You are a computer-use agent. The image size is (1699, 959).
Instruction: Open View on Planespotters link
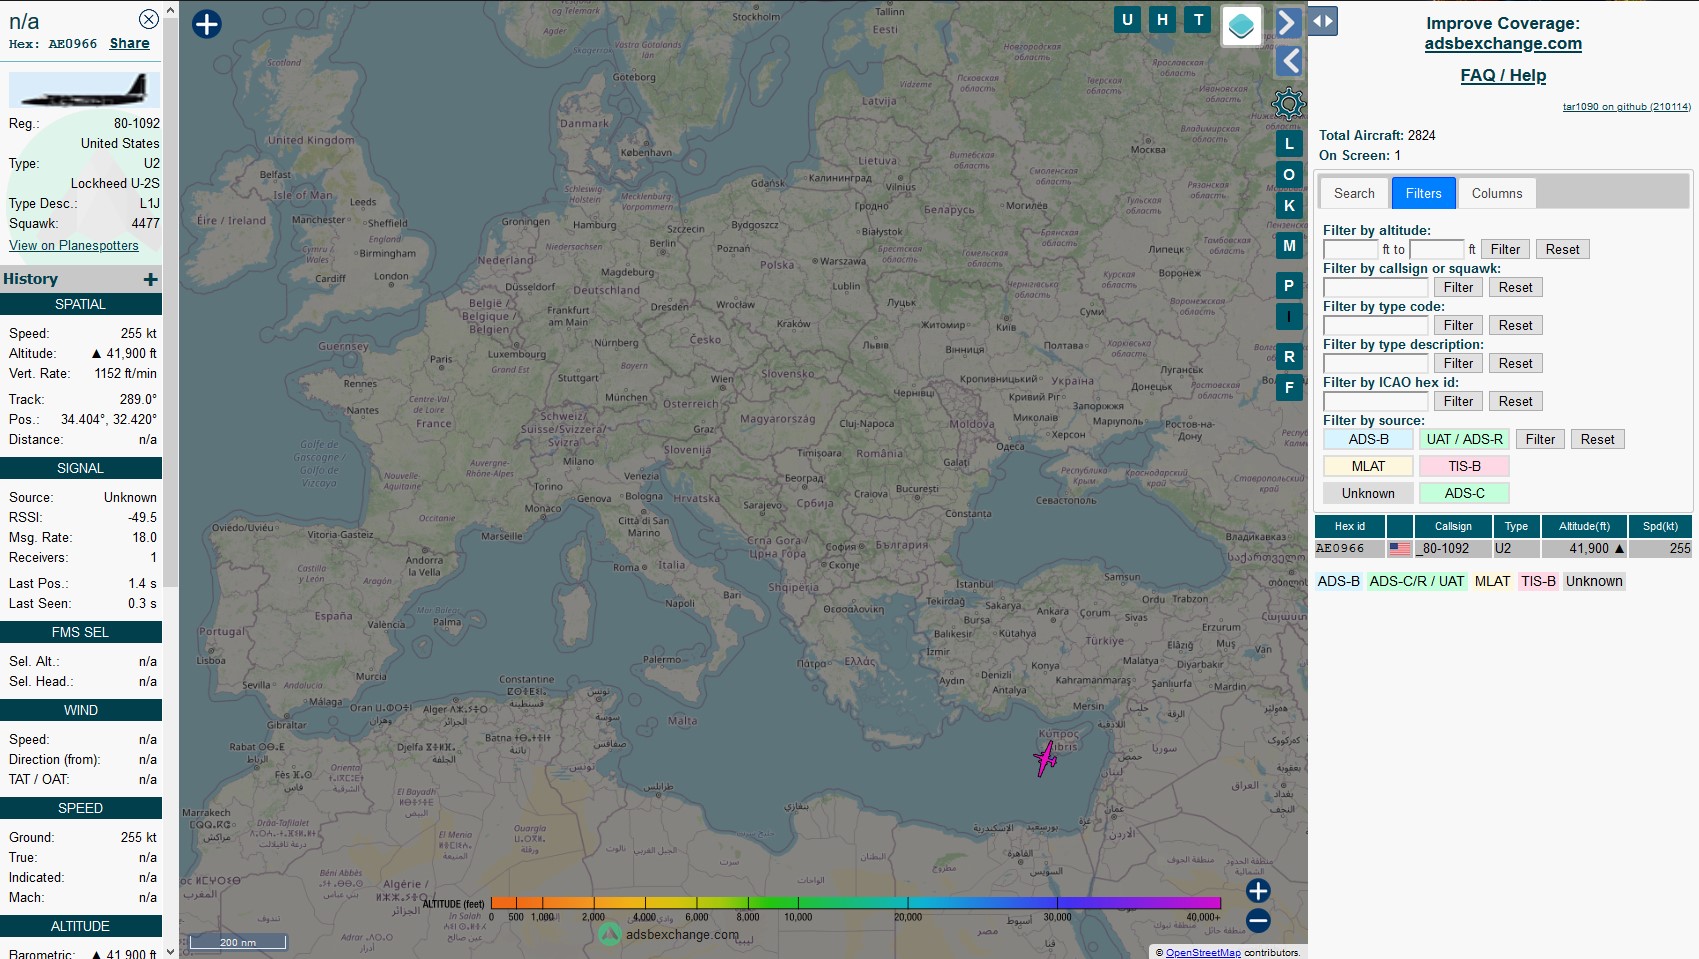(74, 245)
